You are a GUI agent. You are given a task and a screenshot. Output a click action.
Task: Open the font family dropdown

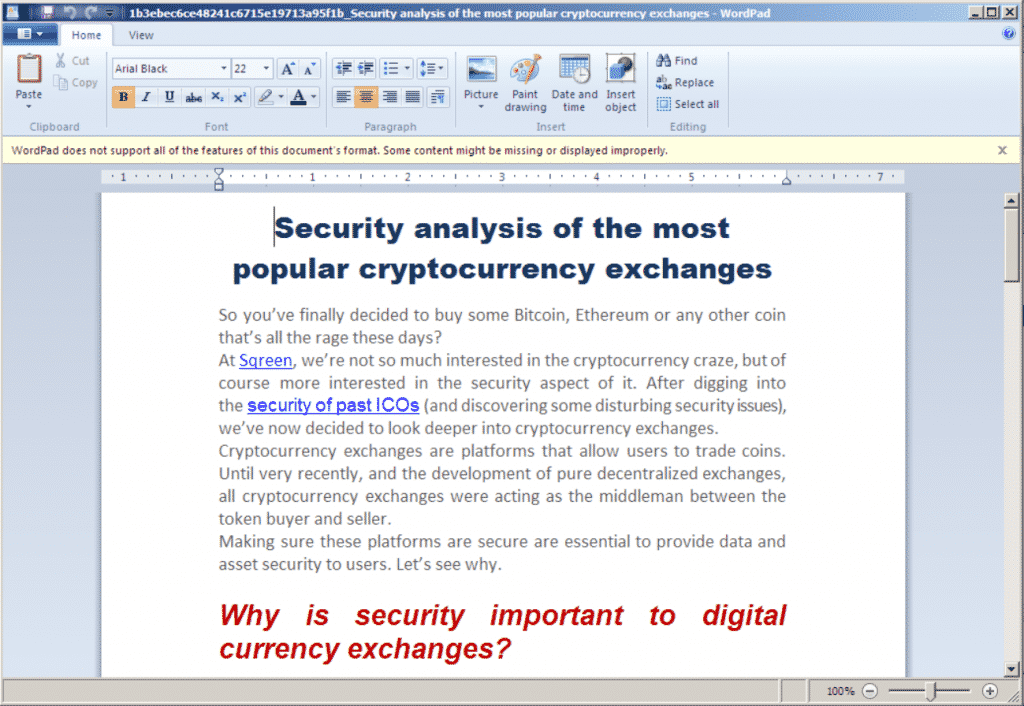pyautogui.click(x=224, y=69)
